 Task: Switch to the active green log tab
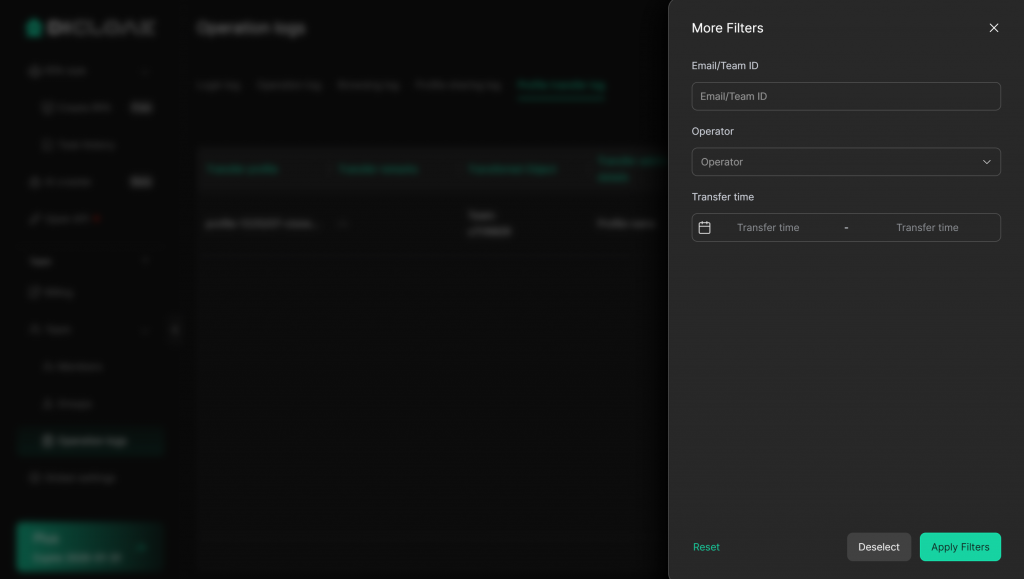(x=561, y=86)
